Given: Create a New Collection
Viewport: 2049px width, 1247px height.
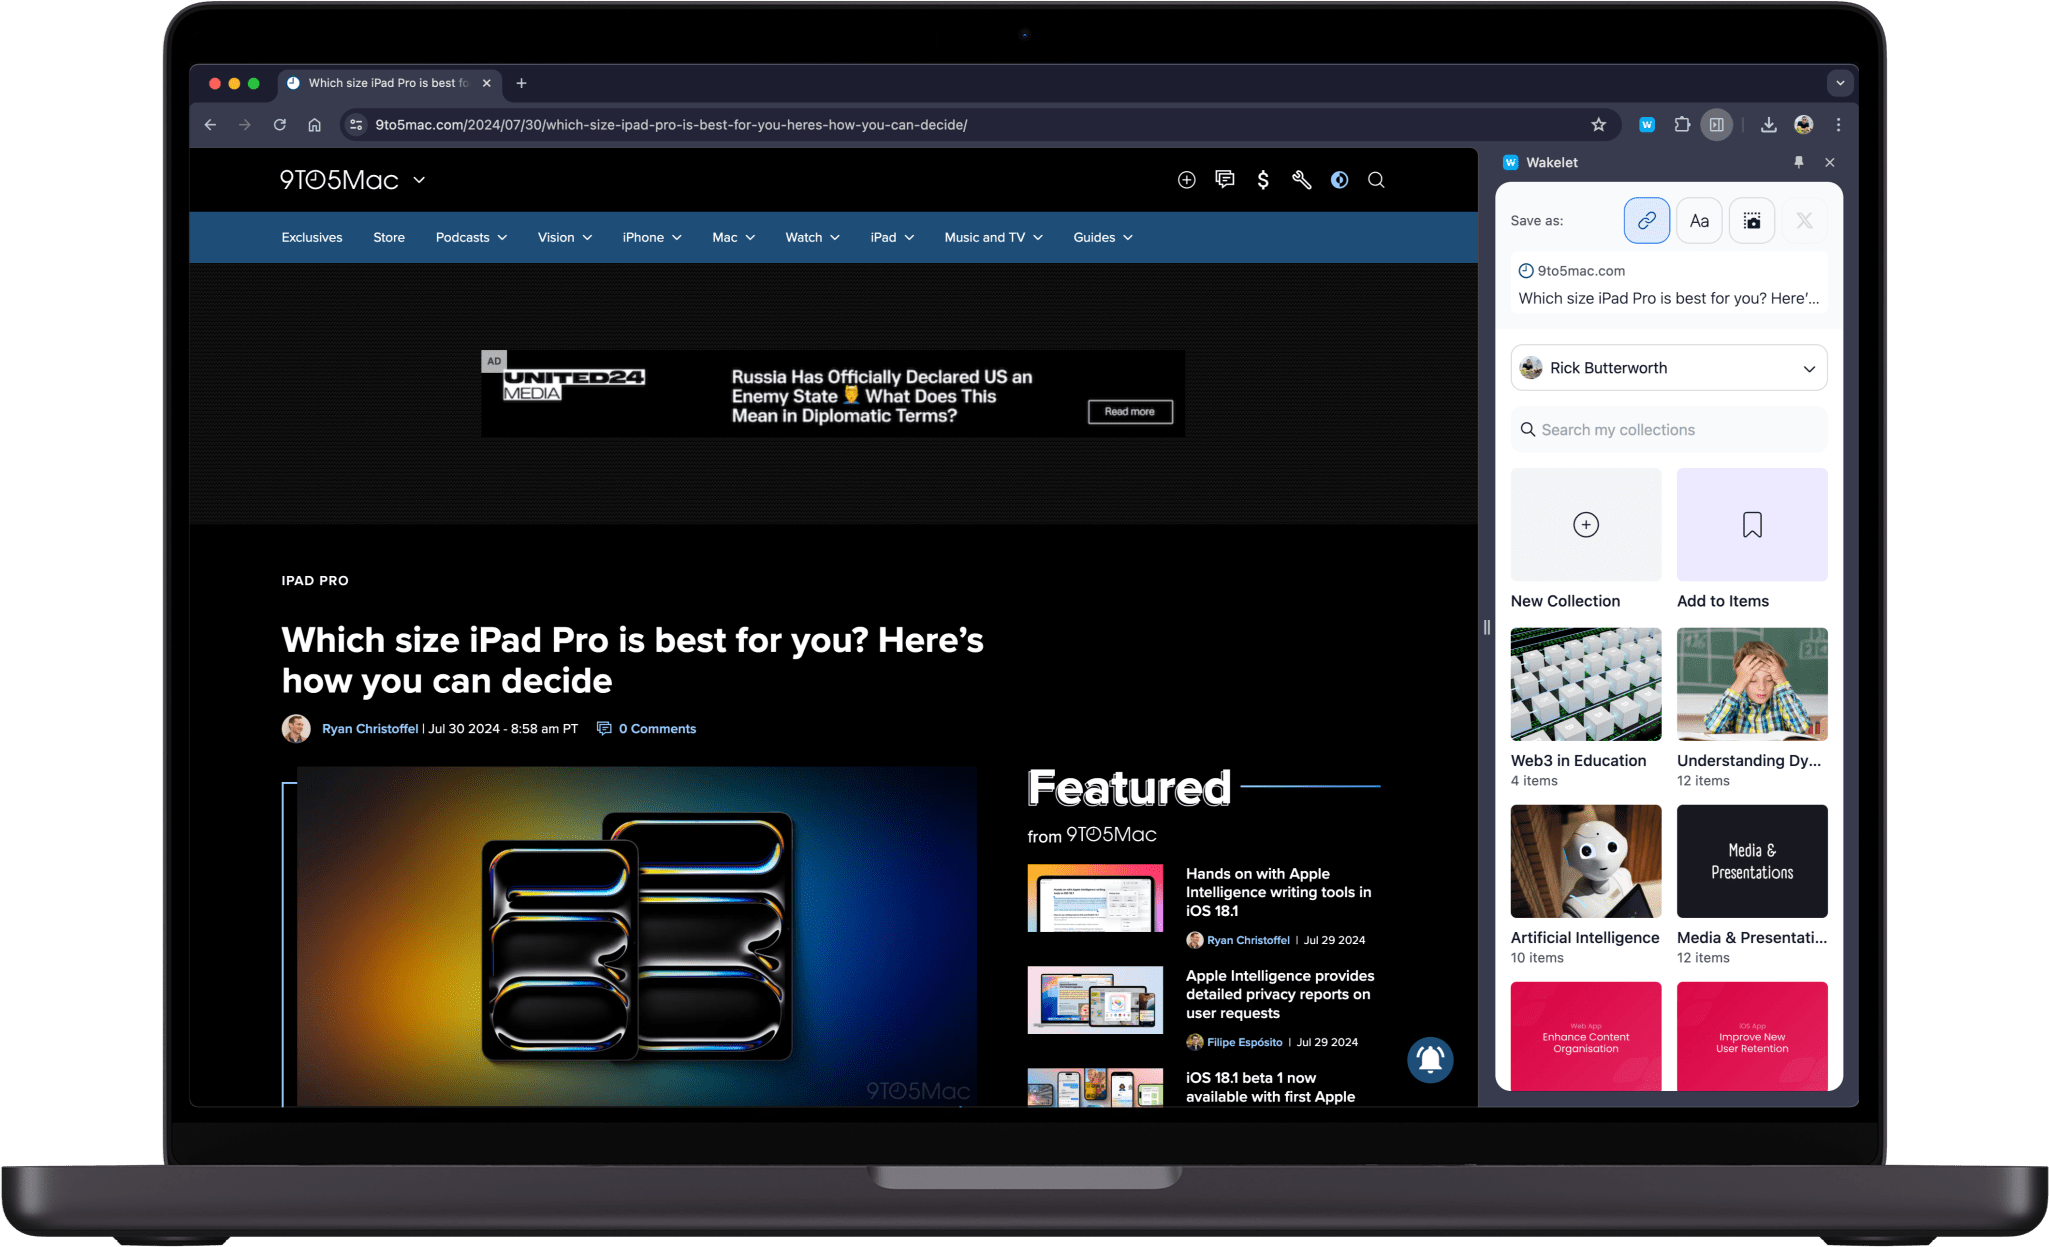Looking at the screenshot, I should click(1586, 539).
